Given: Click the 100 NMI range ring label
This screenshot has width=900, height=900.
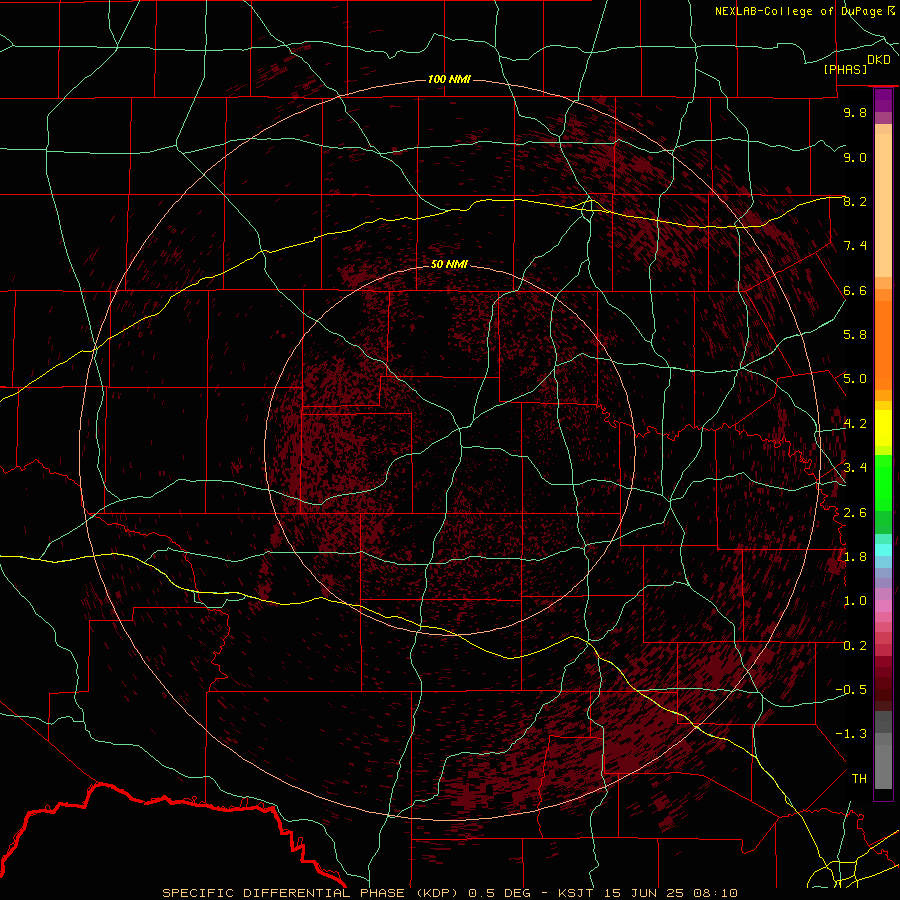Looking at the screenshot, I should point(449,79).
